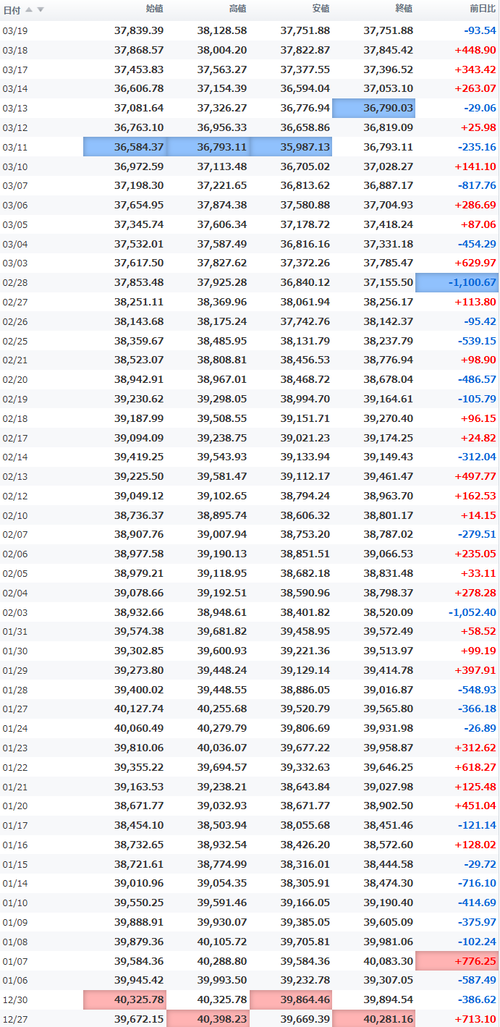Select the 01/17 change value -121.14
Screen dimensions: 500x1027
click(476, 826)
